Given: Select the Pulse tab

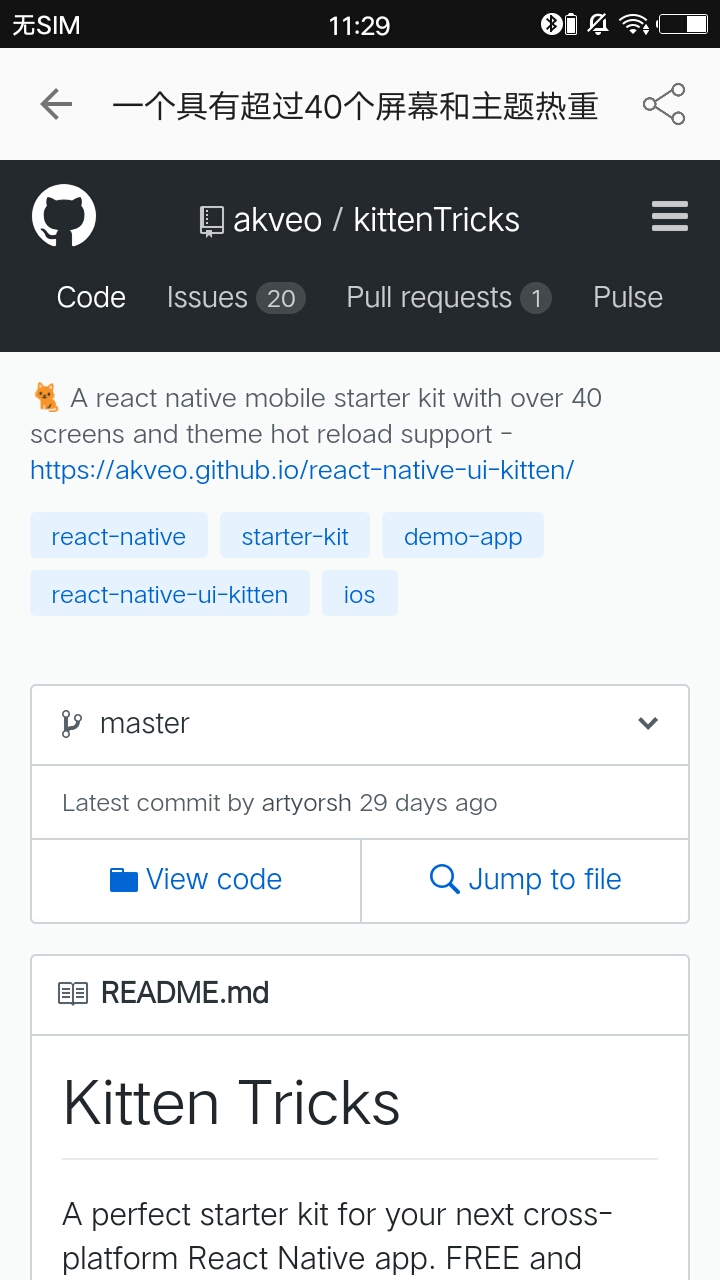Looking at the screenshot, I should 628,298.
